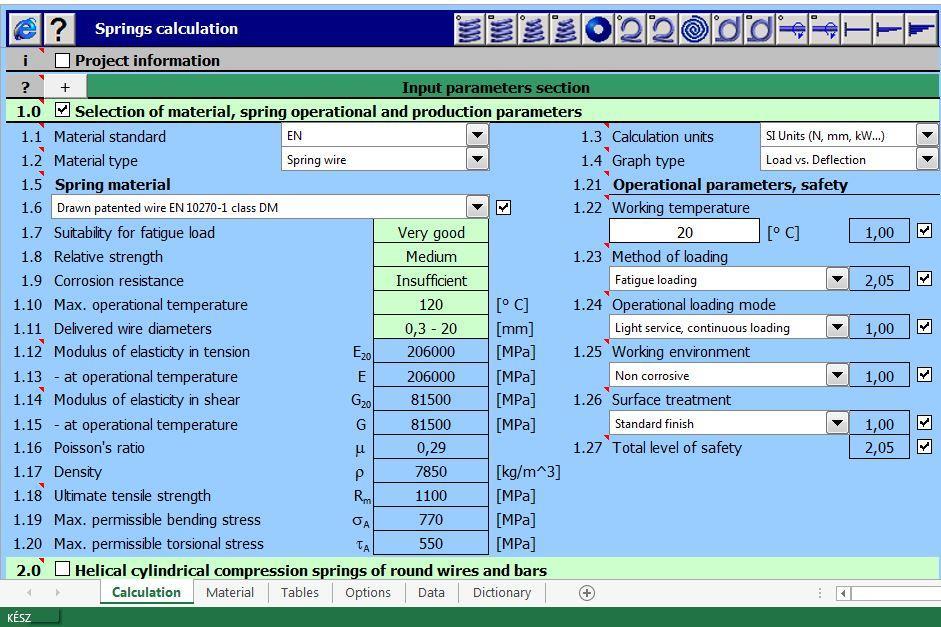Viewport: 941px width, 627px height.
Task: Open the Calculation units SI Units dropdown
Action: [x=927, y=135]
